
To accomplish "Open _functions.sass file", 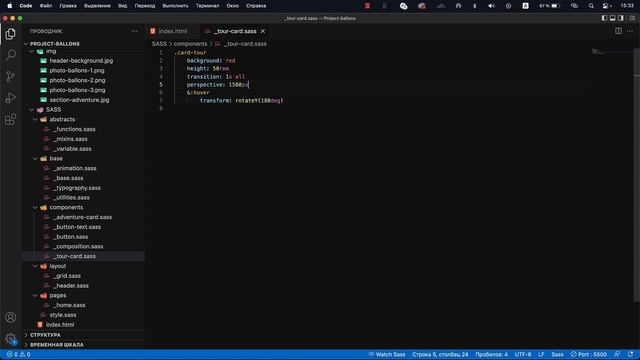I will [x=74, y=129].
